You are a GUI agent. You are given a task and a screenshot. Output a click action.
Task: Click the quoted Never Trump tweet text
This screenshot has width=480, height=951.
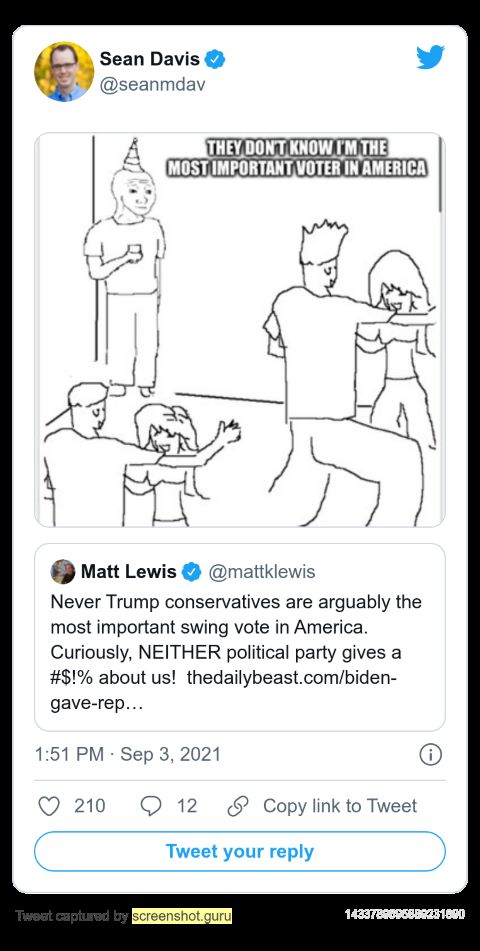pyautogui.click(x=236, y=654)
